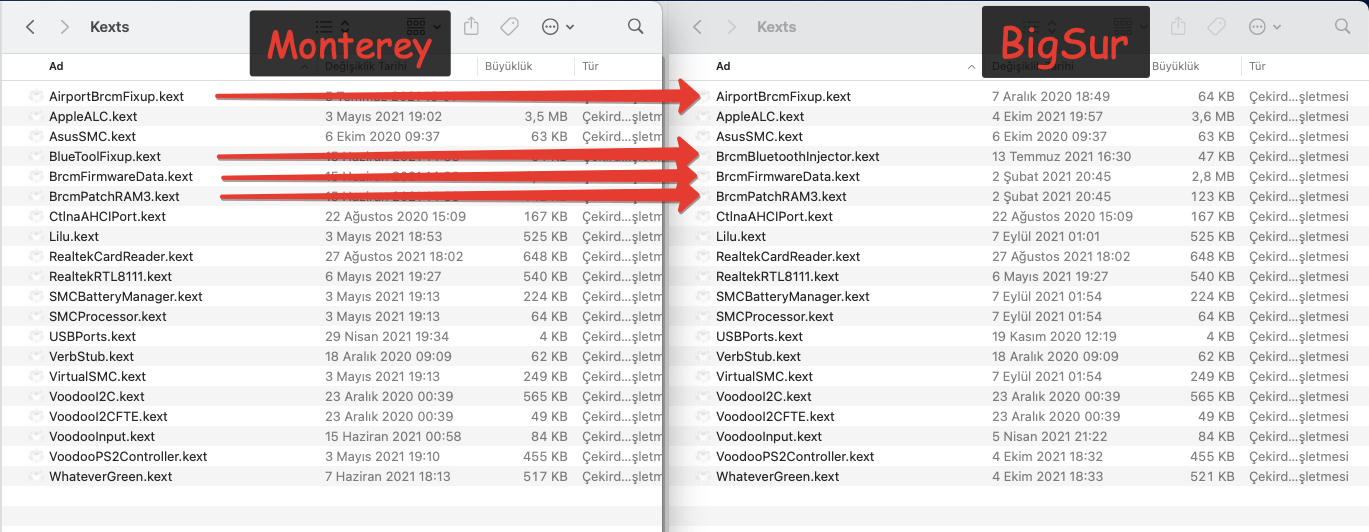The image size is (1369, 532).
Task: Open the more actions dropdown in Monterey window
Action: pos(557,27)
